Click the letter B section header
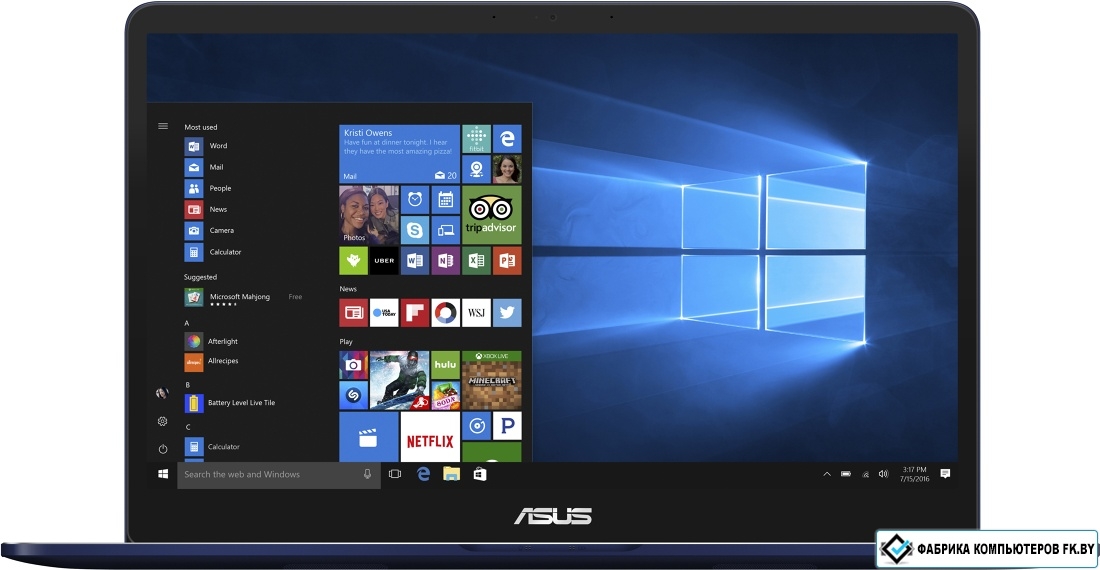This screenshot has height=570, width=1100. coord(187,385)
